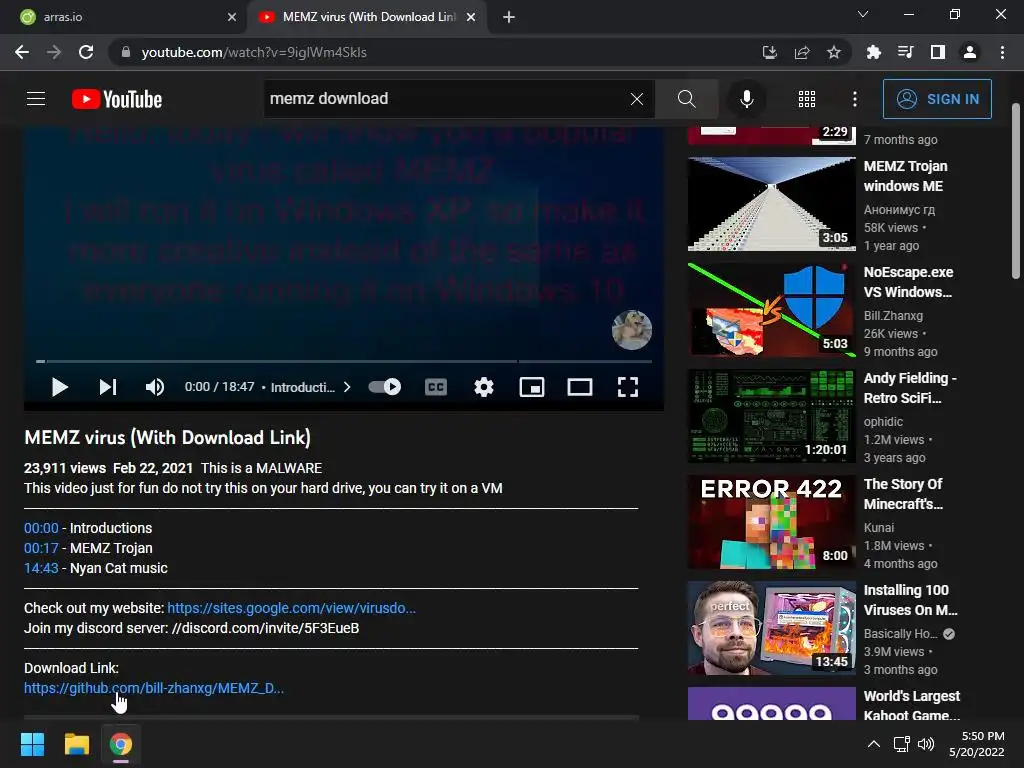
Task: Click the address bar URL
Action: click(254, 52)
